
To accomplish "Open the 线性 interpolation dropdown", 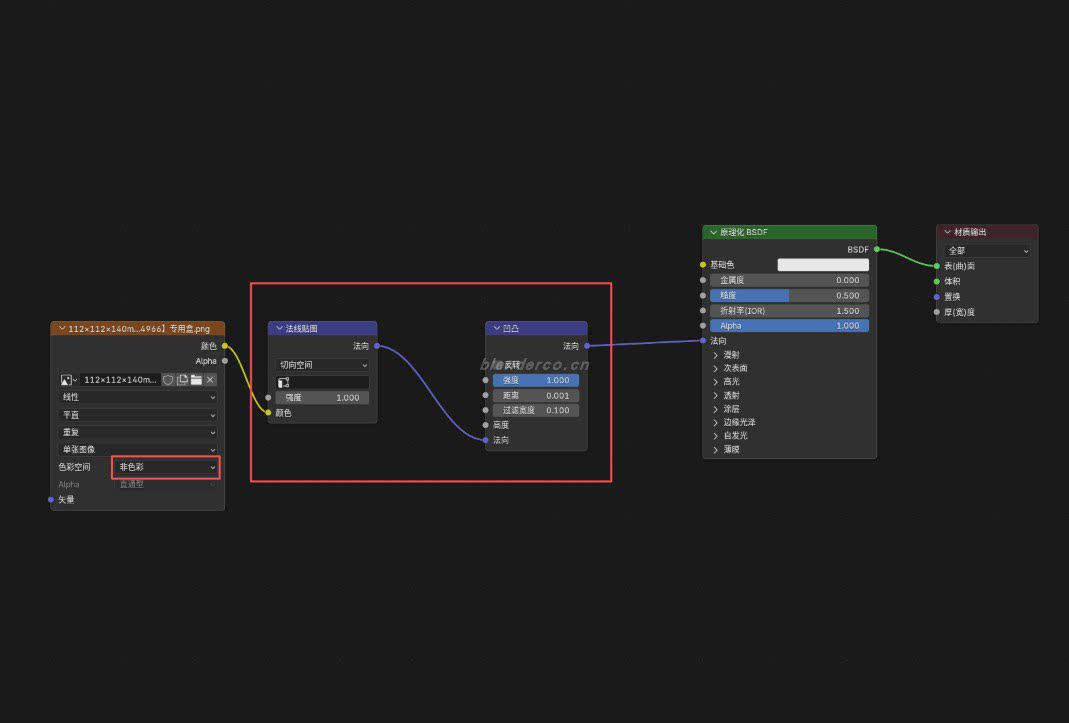I will click(x=138, y=397).
